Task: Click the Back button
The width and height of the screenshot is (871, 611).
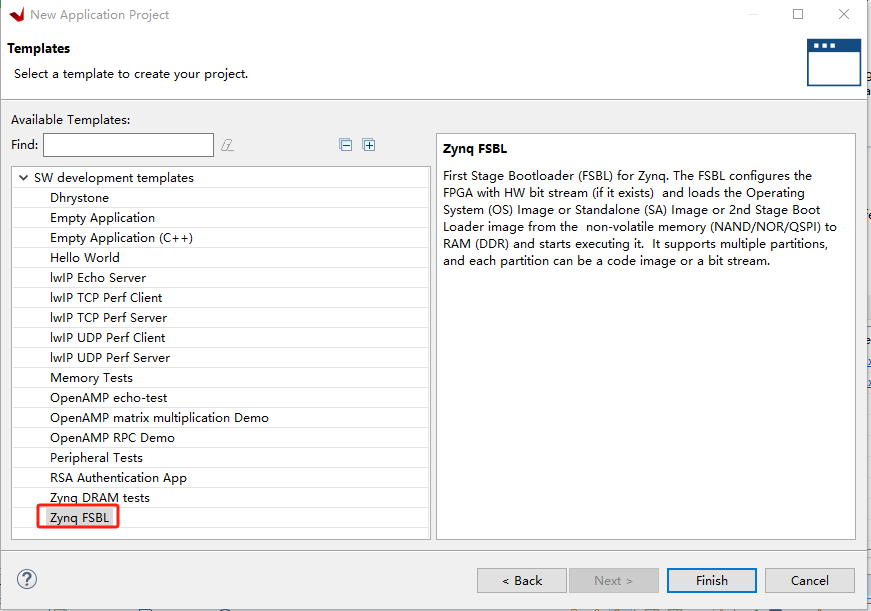Action: pos(522,580)
